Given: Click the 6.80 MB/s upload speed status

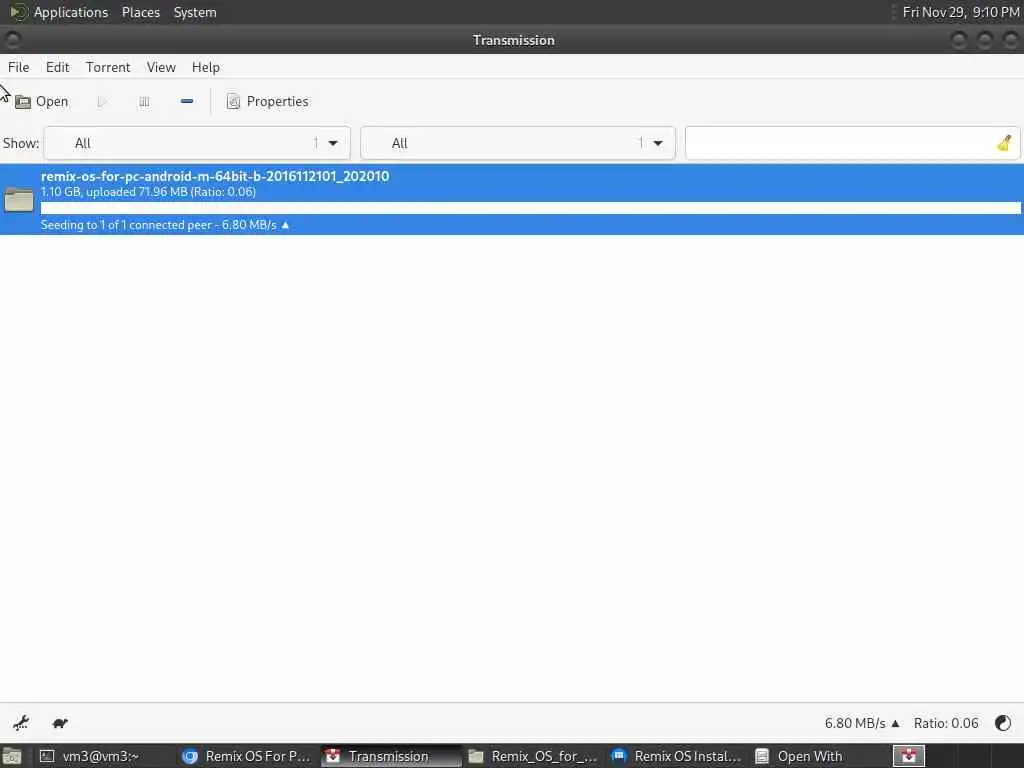Looking at the screenshot, I should (861, 724).
